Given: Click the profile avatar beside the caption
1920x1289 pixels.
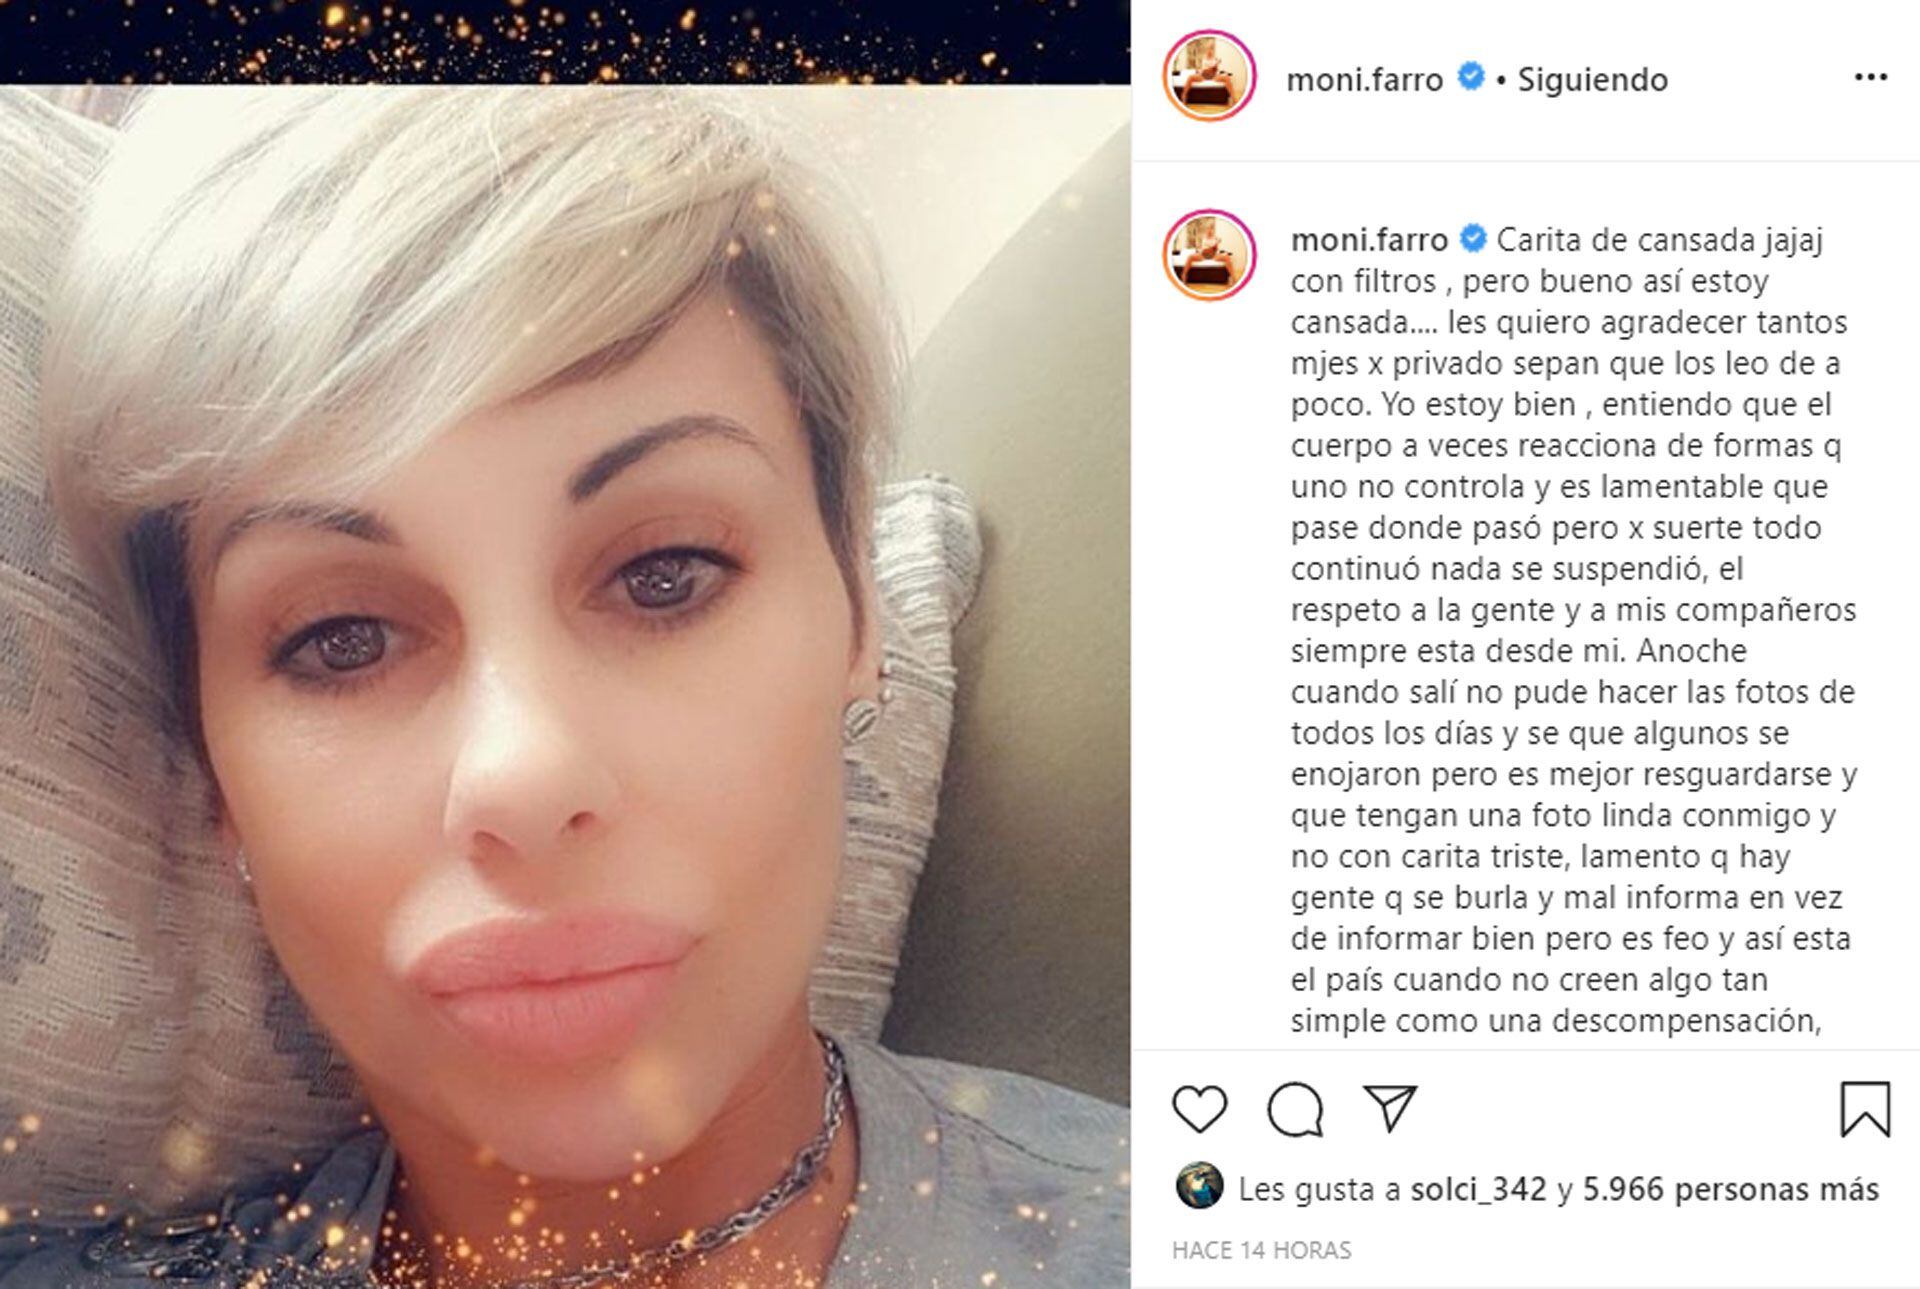Looking at the screenshot, I should (x=1209, y=255).
